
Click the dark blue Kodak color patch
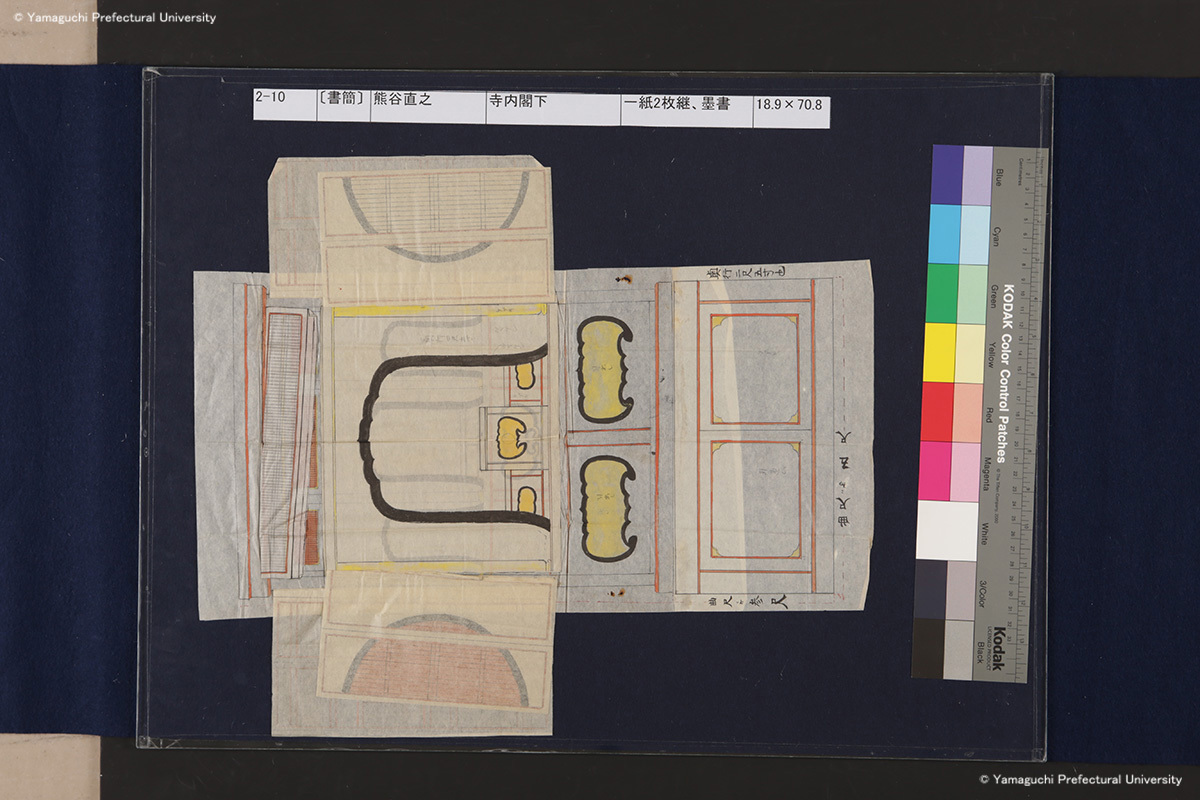[x=946, y=175]
